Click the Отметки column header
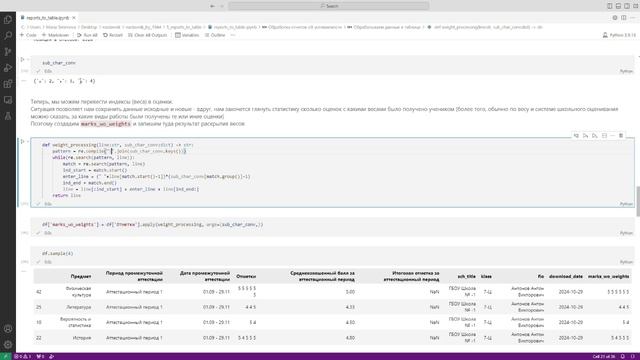Viewport: 640px width, 360px height. coord(246,276)
